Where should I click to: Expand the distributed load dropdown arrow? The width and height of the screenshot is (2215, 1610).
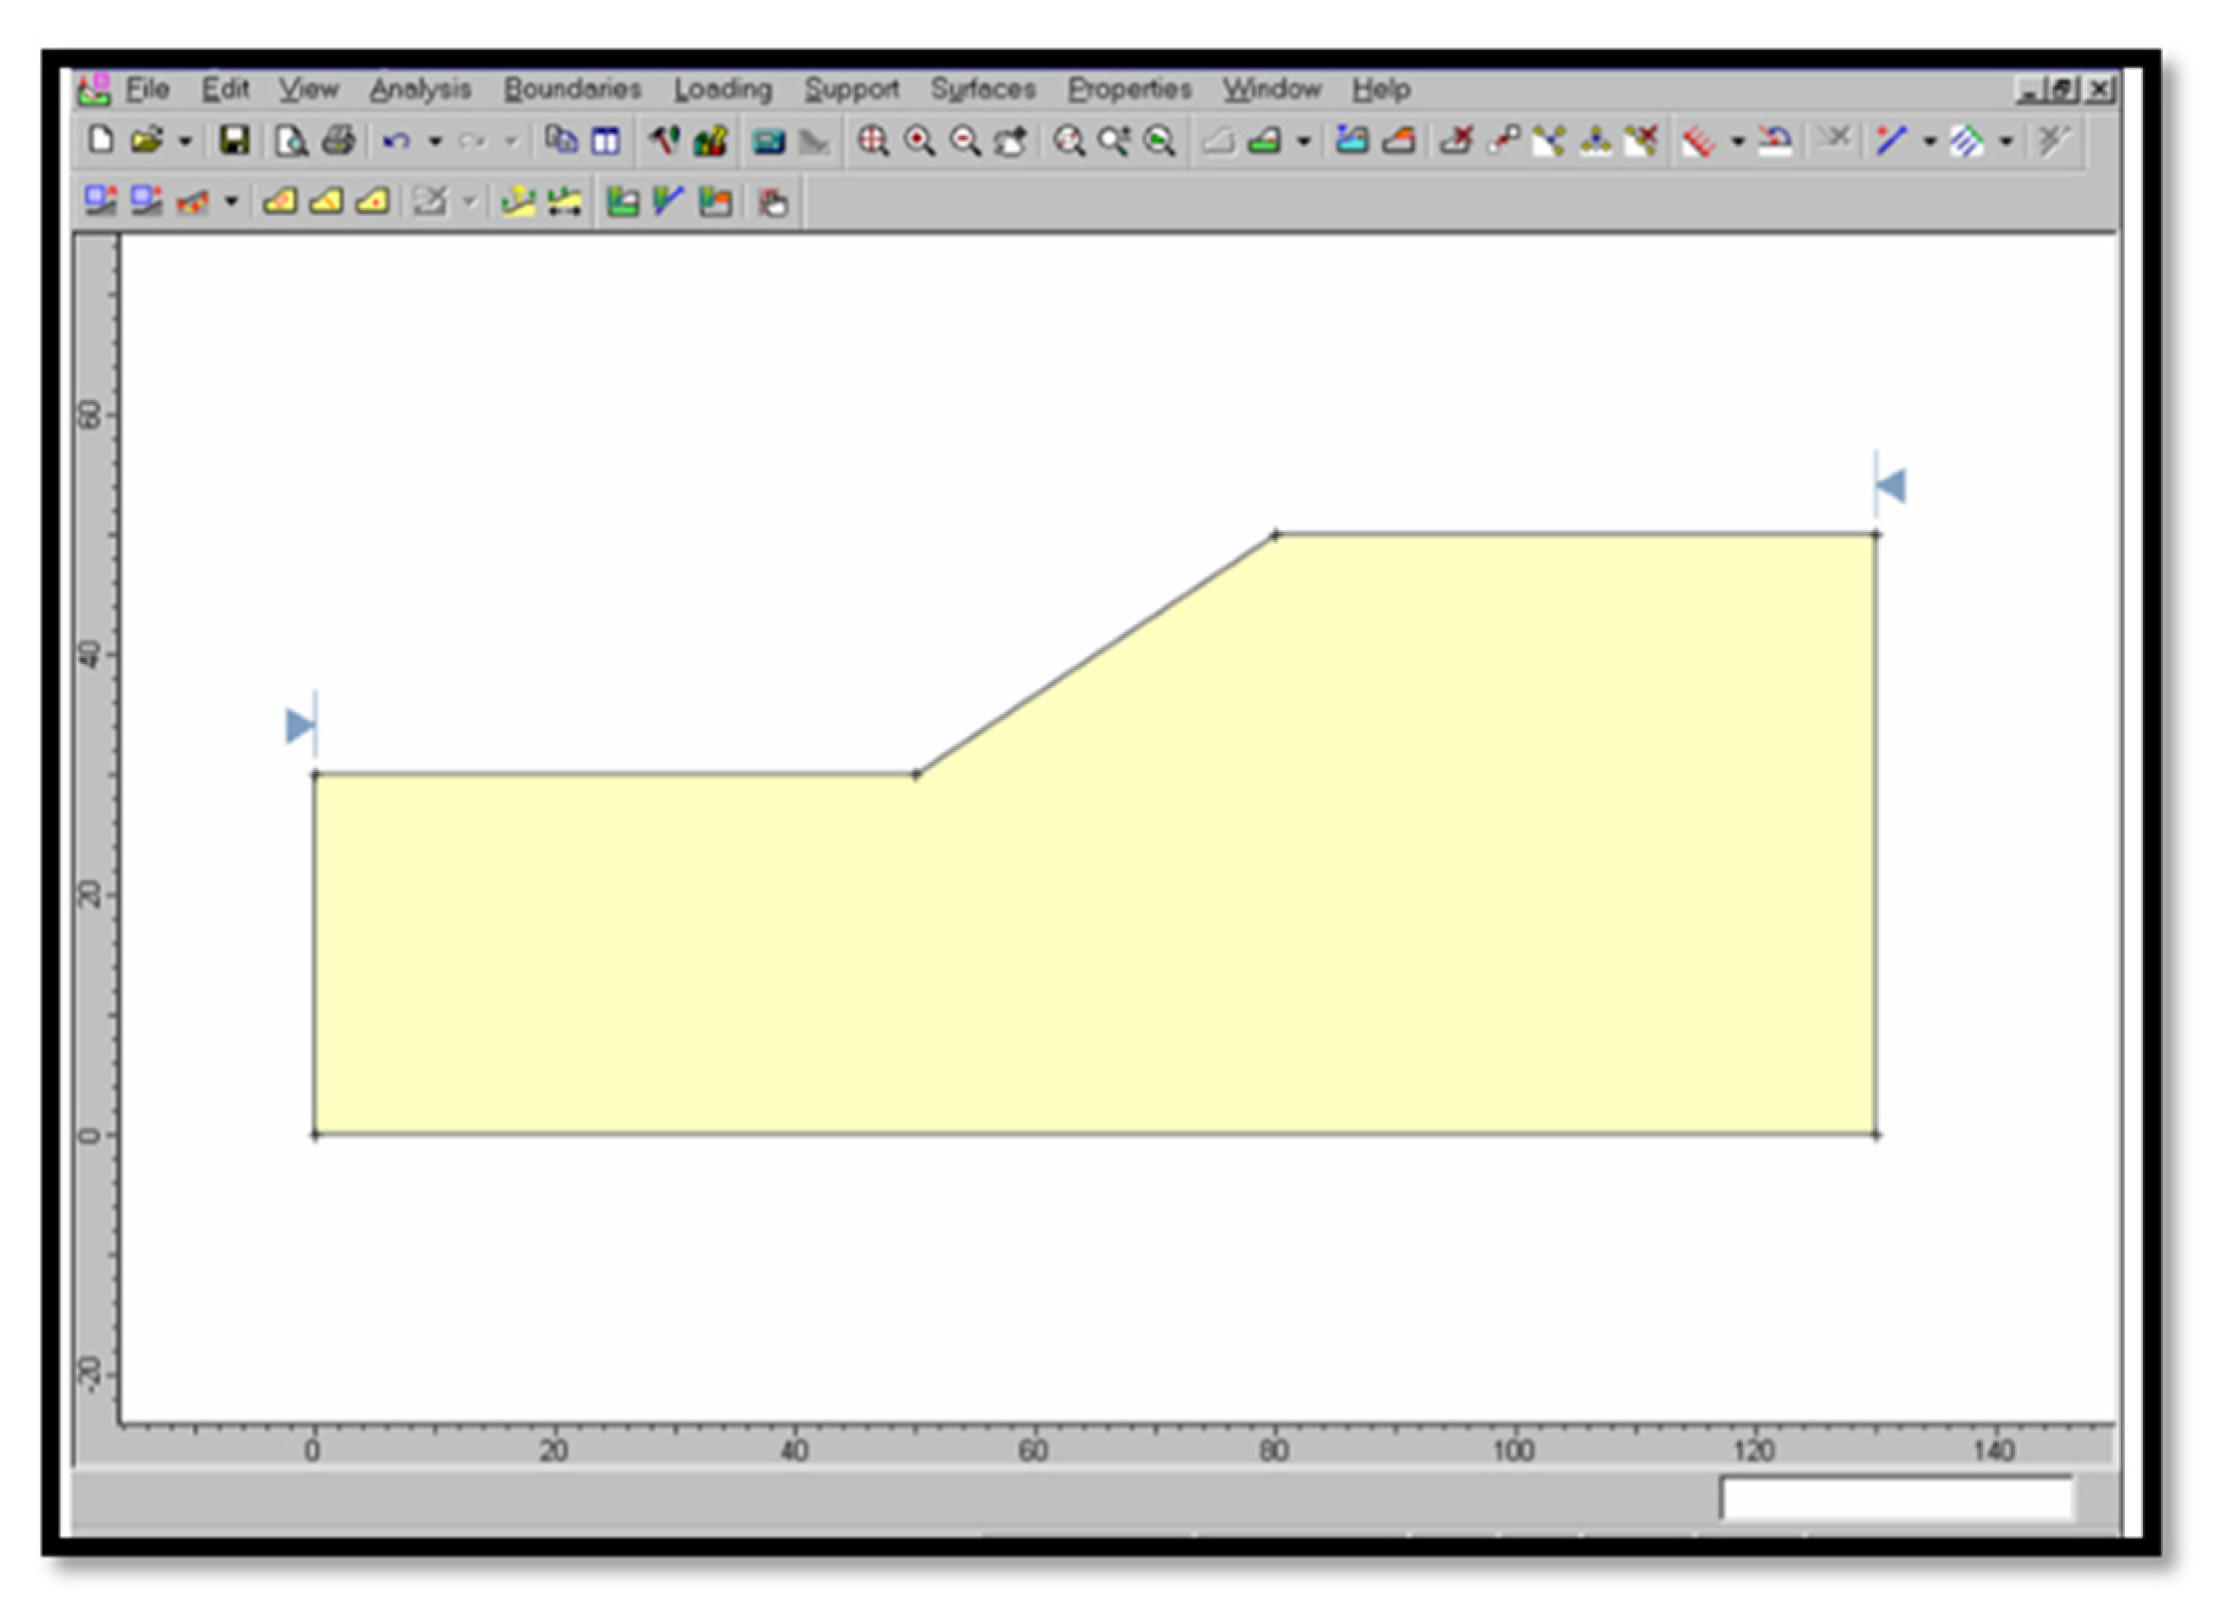coord(1738,142)
